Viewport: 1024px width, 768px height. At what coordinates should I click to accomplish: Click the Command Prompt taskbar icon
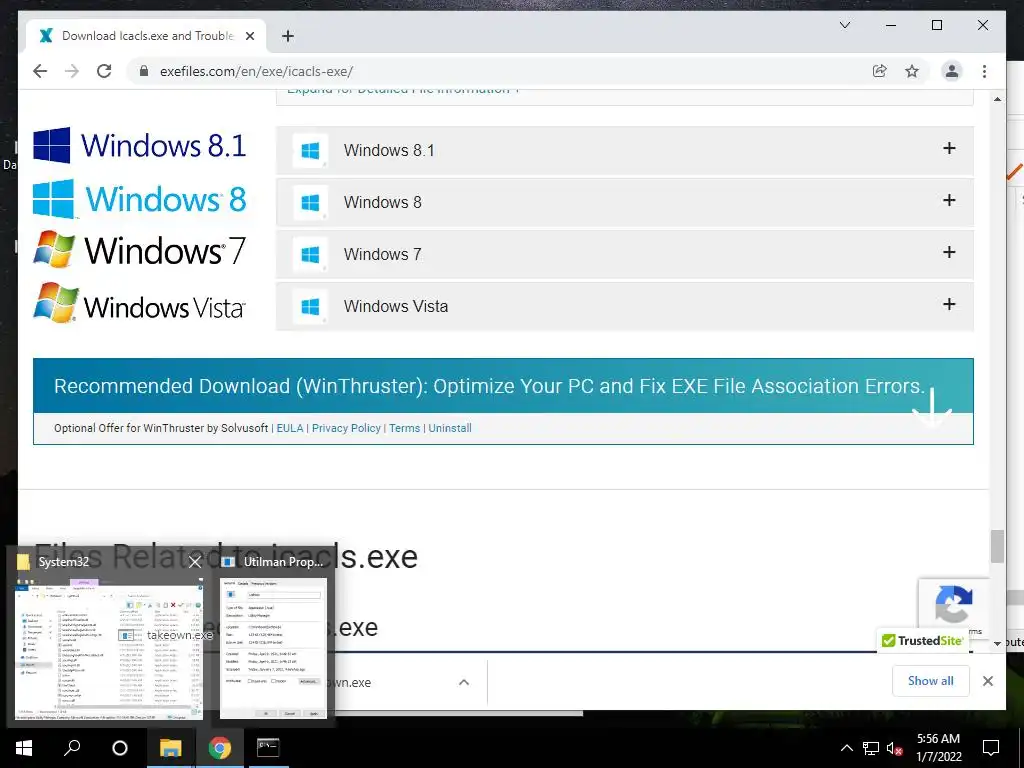(268, 748)
